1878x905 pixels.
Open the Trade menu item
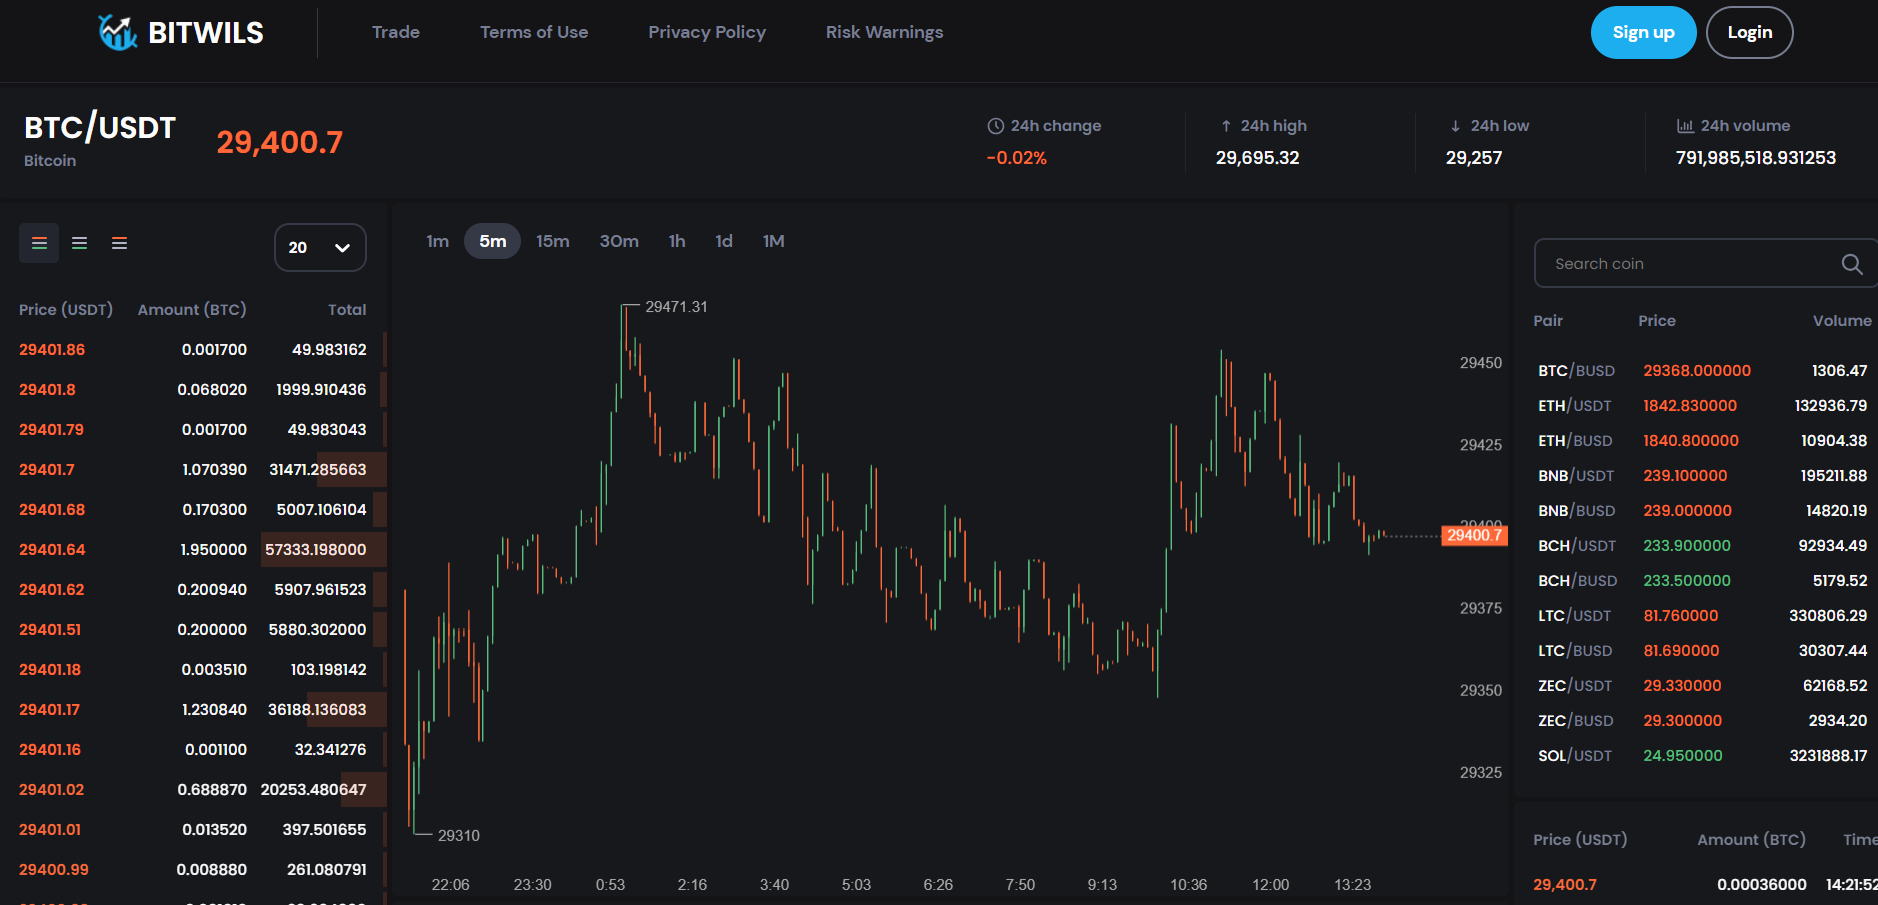(396, 32)
